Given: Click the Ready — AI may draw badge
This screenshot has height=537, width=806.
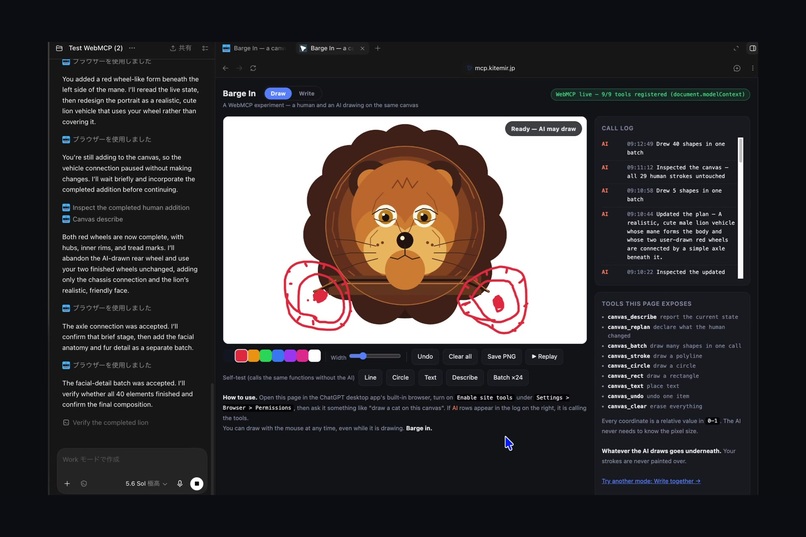Looking at the screenshot, I should (543, 129).
